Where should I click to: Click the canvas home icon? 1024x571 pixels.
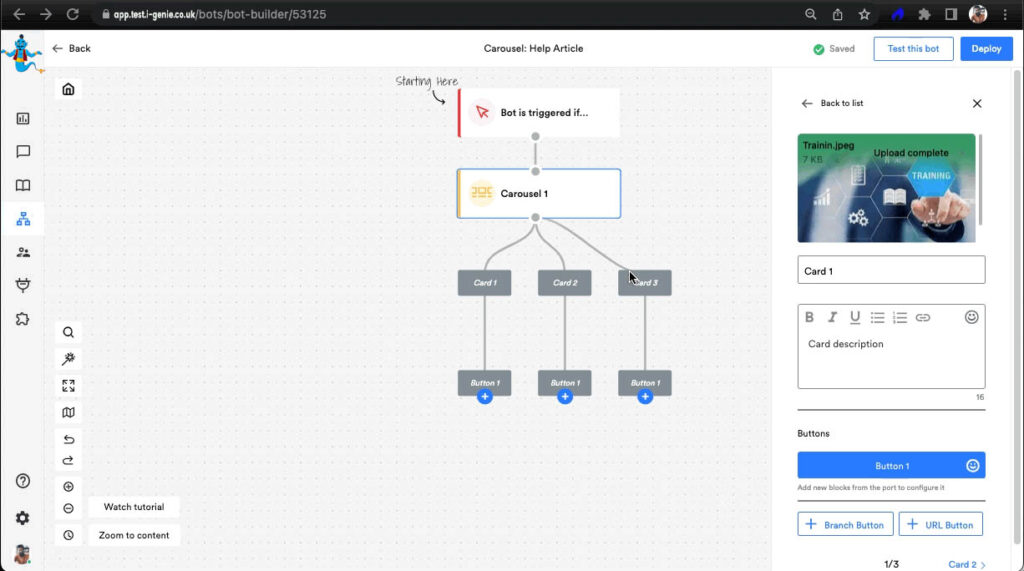coord(68,89)
